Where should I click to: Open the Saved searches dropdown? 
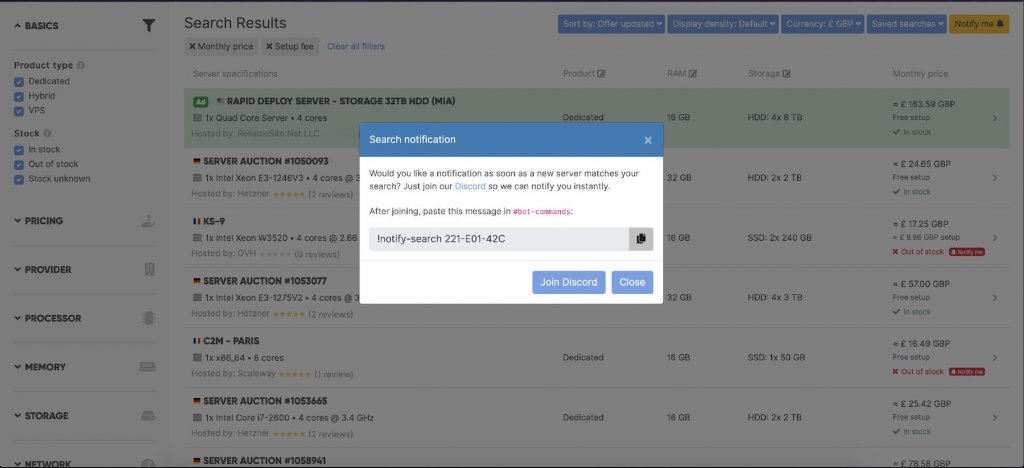tap(907, 24)
